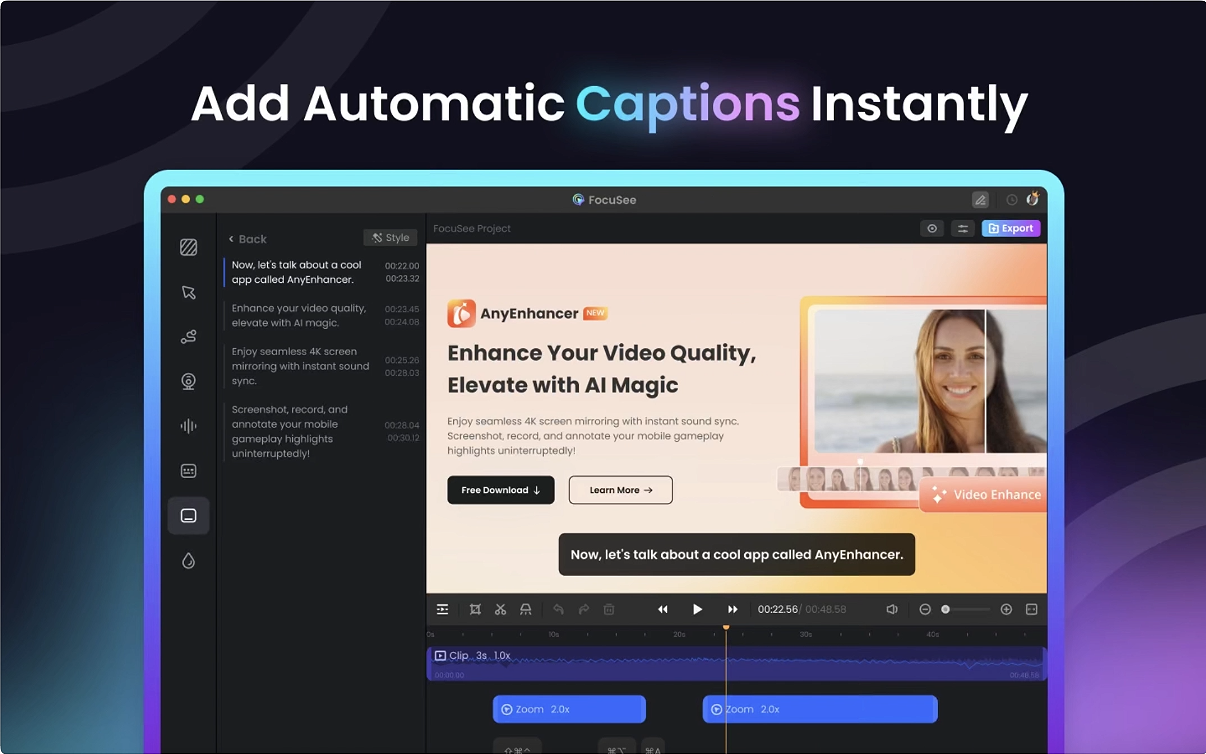The width and height of the screenshot is (1206, 754).
Task: Open the webcam settings in the sidebar
Action: click(x=188, y=381)
